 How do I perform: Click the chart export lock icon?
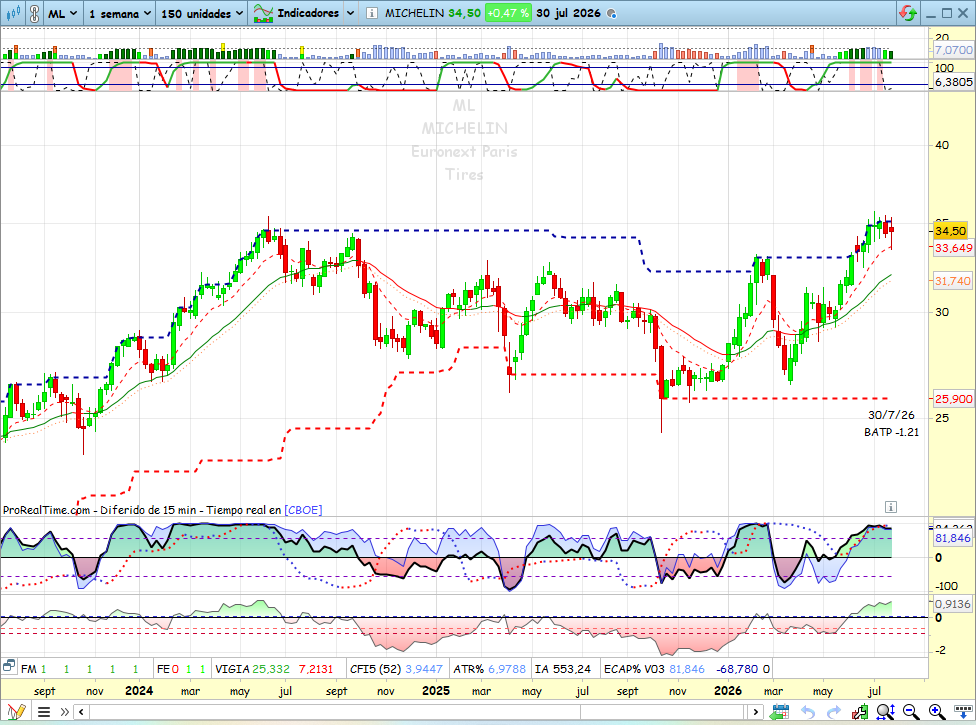(x=860, y=711)
